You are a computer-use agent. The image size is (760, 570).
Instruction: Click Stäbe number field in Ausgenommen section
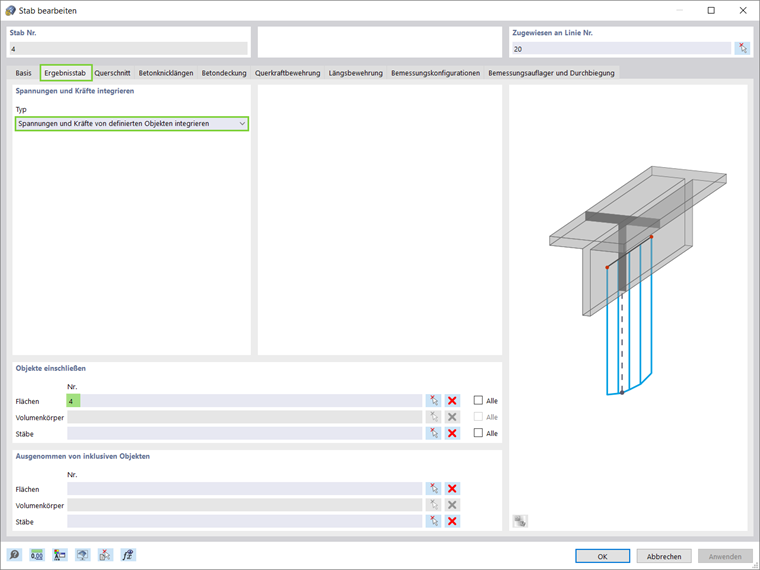click(x=245, y=521)
